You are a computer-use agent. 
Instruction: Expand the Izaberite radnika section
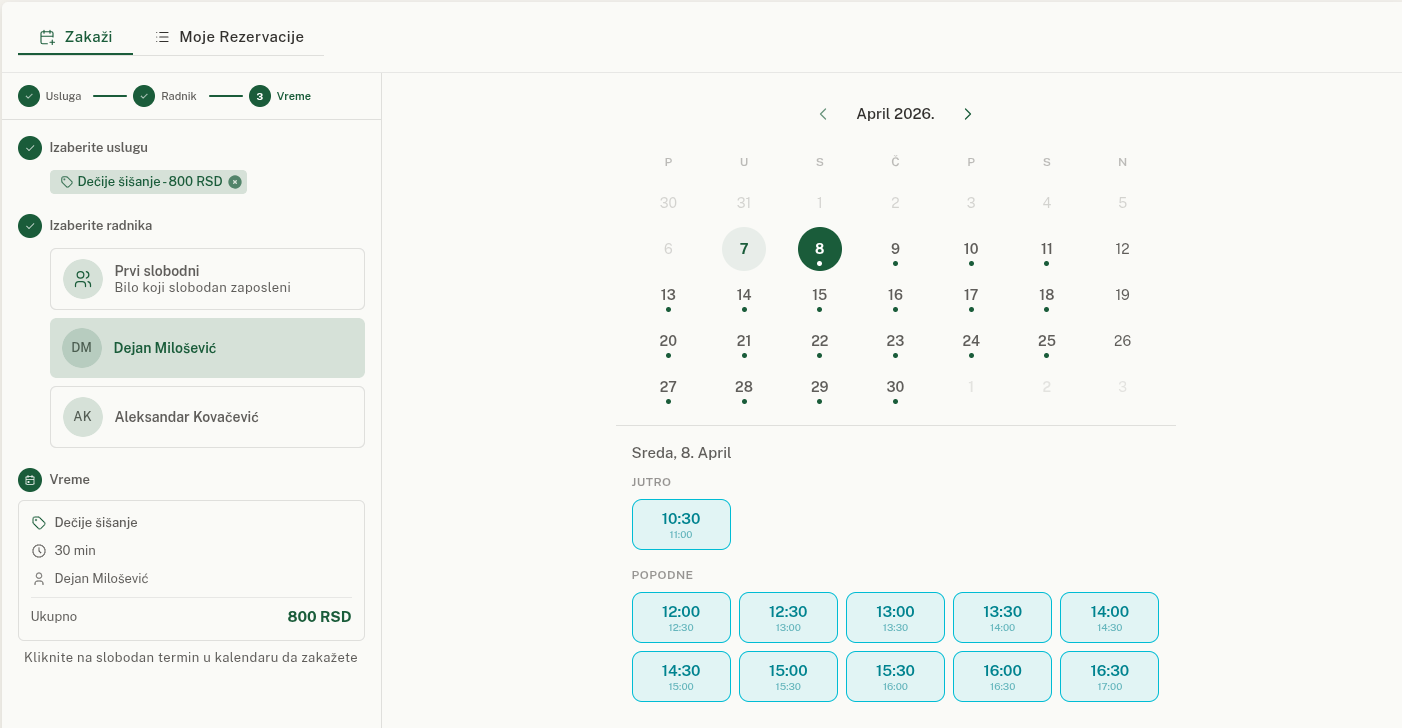100,226
